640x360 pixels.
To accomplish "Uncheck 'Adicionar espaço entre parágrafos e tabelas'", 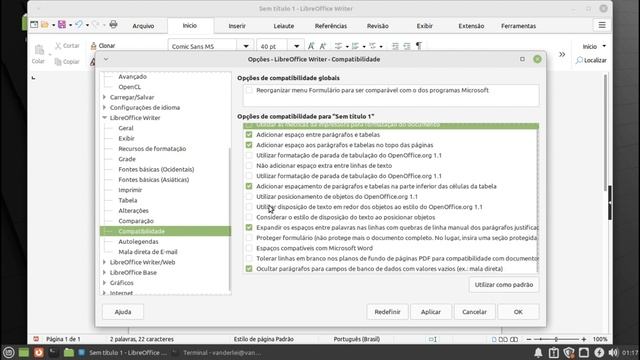I will 249,135.
